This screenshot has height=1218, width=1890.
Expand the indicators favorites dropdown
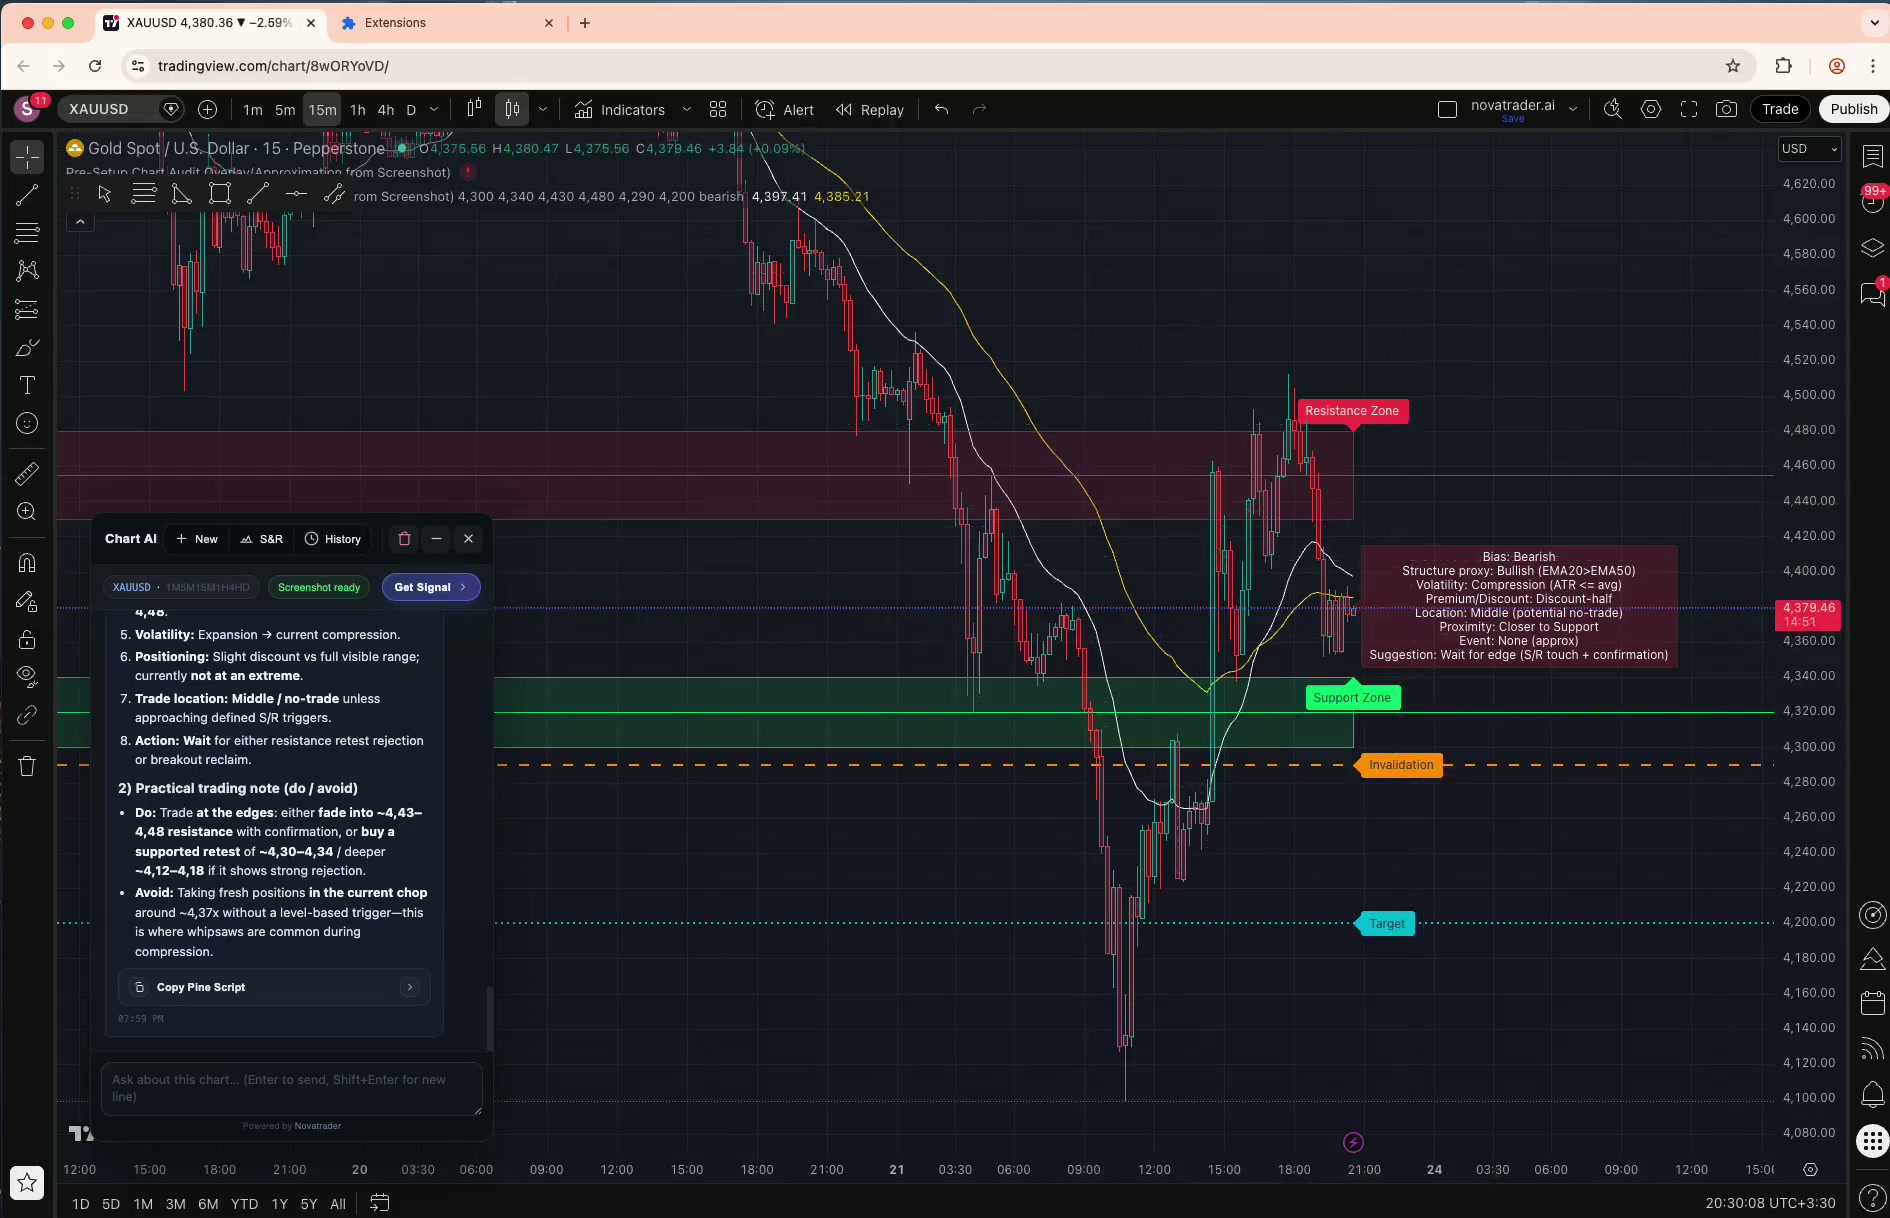pyautogui.click(x=686, y=109)
